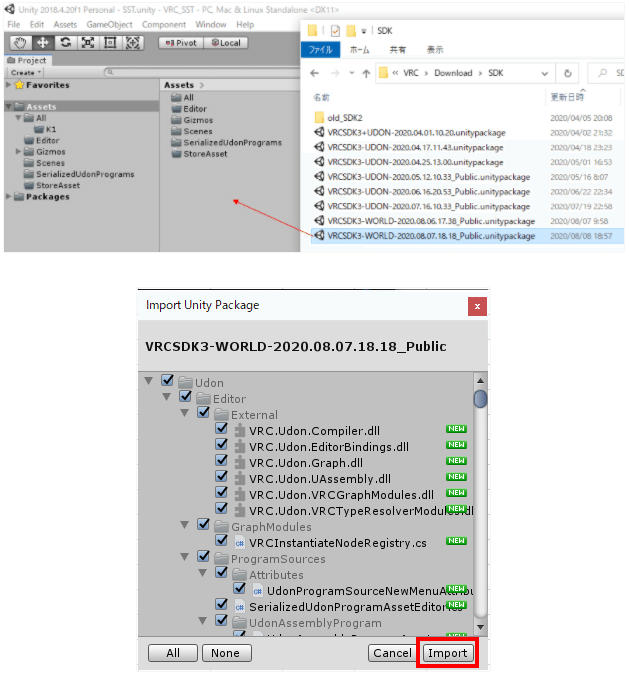The height and width of the screenshot is (677, 629).
Task: Switch to the ホーム tab in Explorer
Action: tap(360, 50)
